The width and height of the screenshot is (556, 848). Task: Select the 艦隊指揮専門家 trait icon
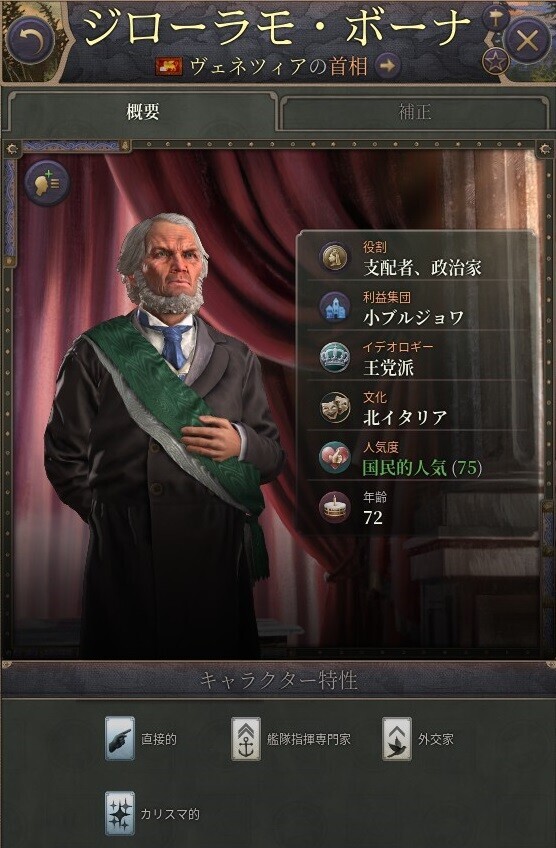(246, 739)
